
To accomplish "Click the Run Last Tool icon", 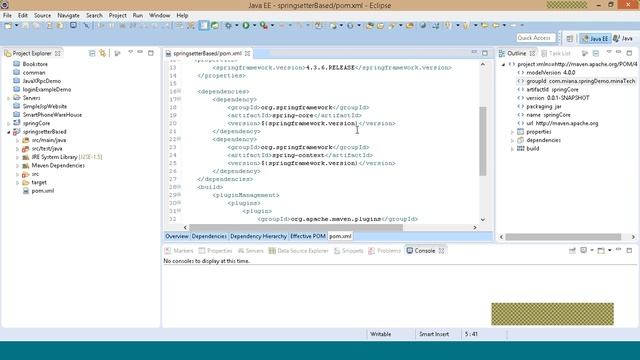I will coord(264,25).
